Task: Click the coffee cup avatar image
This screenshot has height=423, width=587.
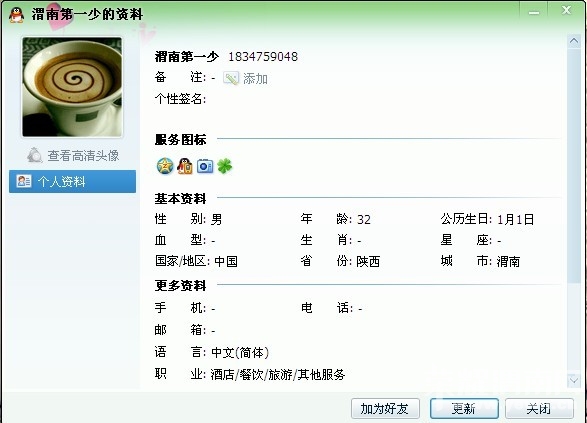Action: click(72, 87)
